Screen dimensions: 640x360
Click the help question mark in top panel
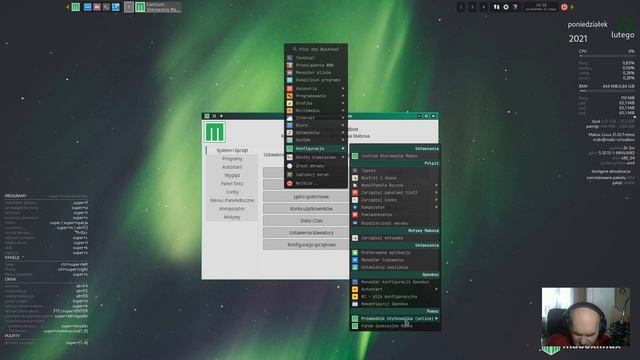tap(515, 7)
